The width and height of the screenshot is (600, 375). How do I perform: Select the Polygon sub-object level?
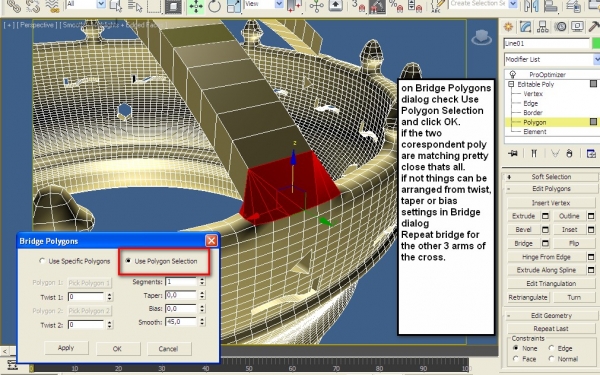(x=535, y=122)
